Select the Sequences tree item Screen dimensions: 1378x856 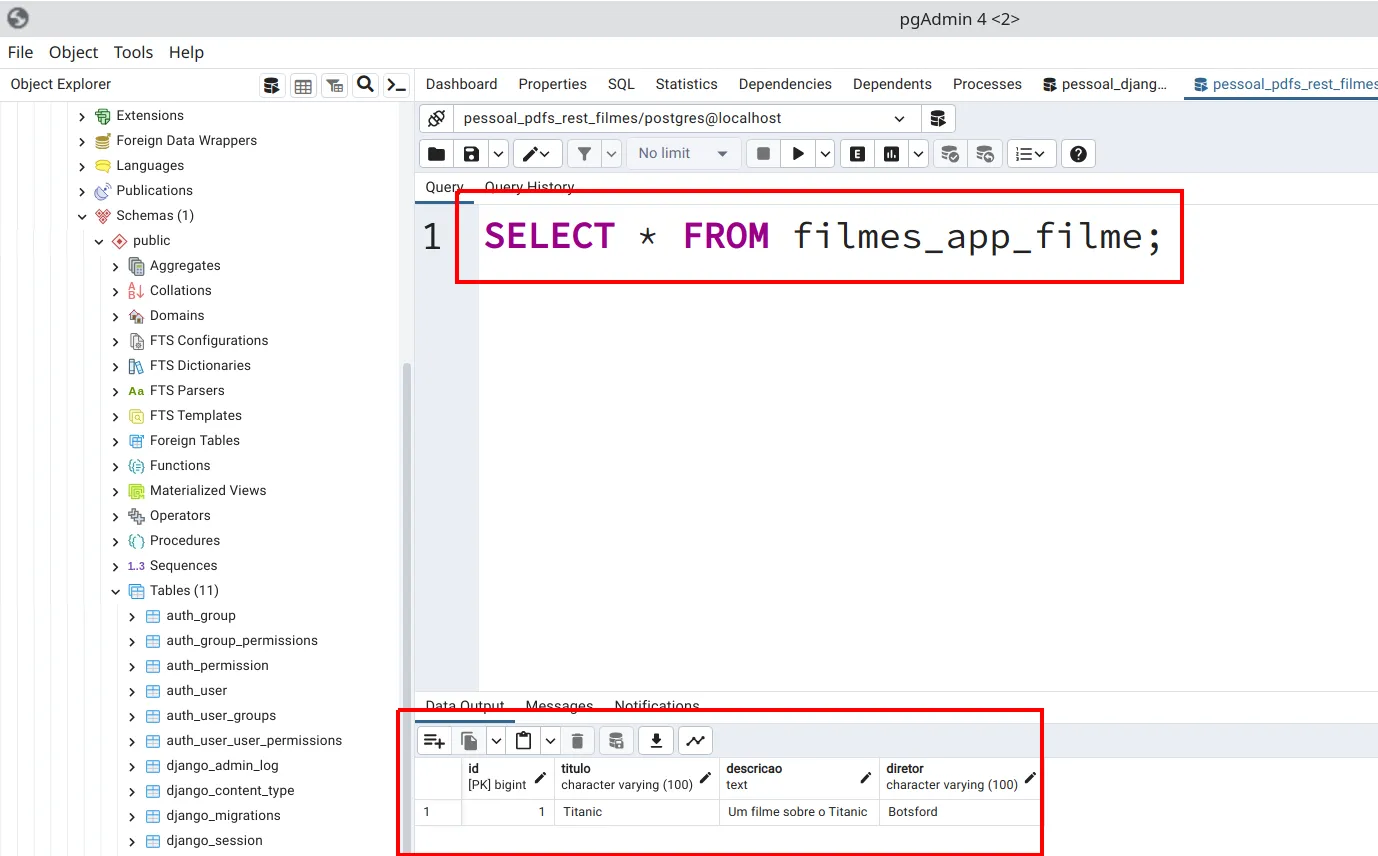183,566
